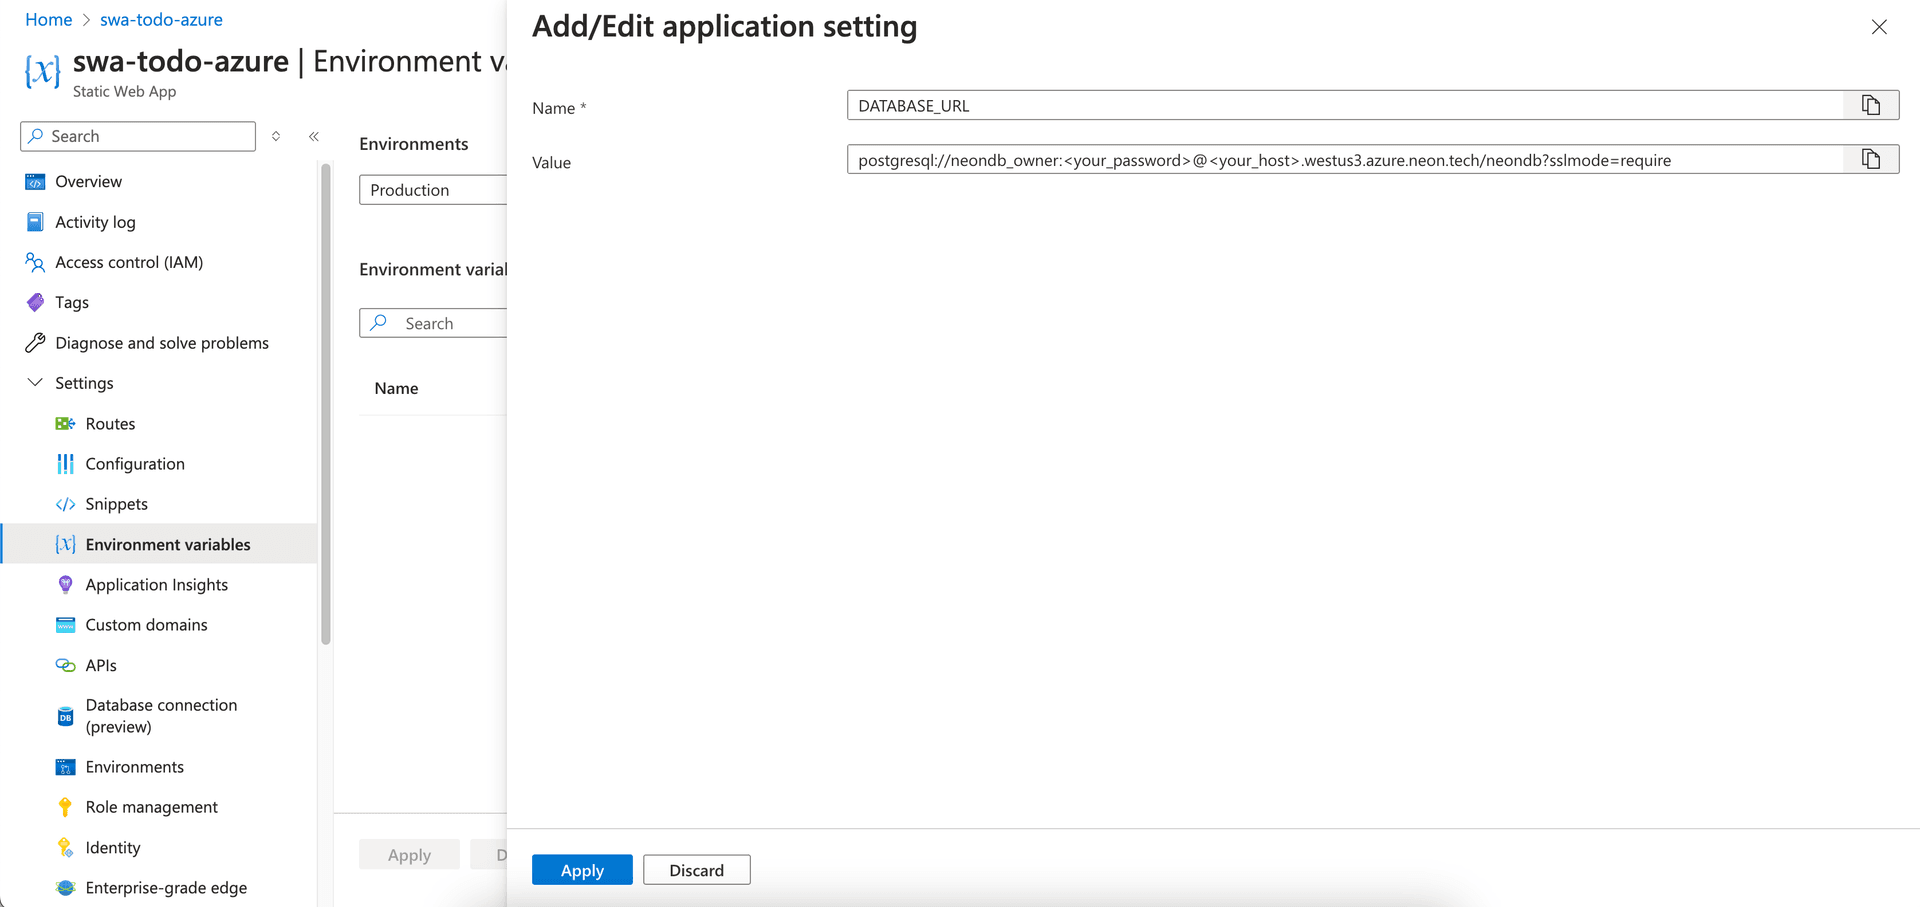Expand sidebar search sort arrows
This screenshot has height=907, width=1920.
coord(276,136)
